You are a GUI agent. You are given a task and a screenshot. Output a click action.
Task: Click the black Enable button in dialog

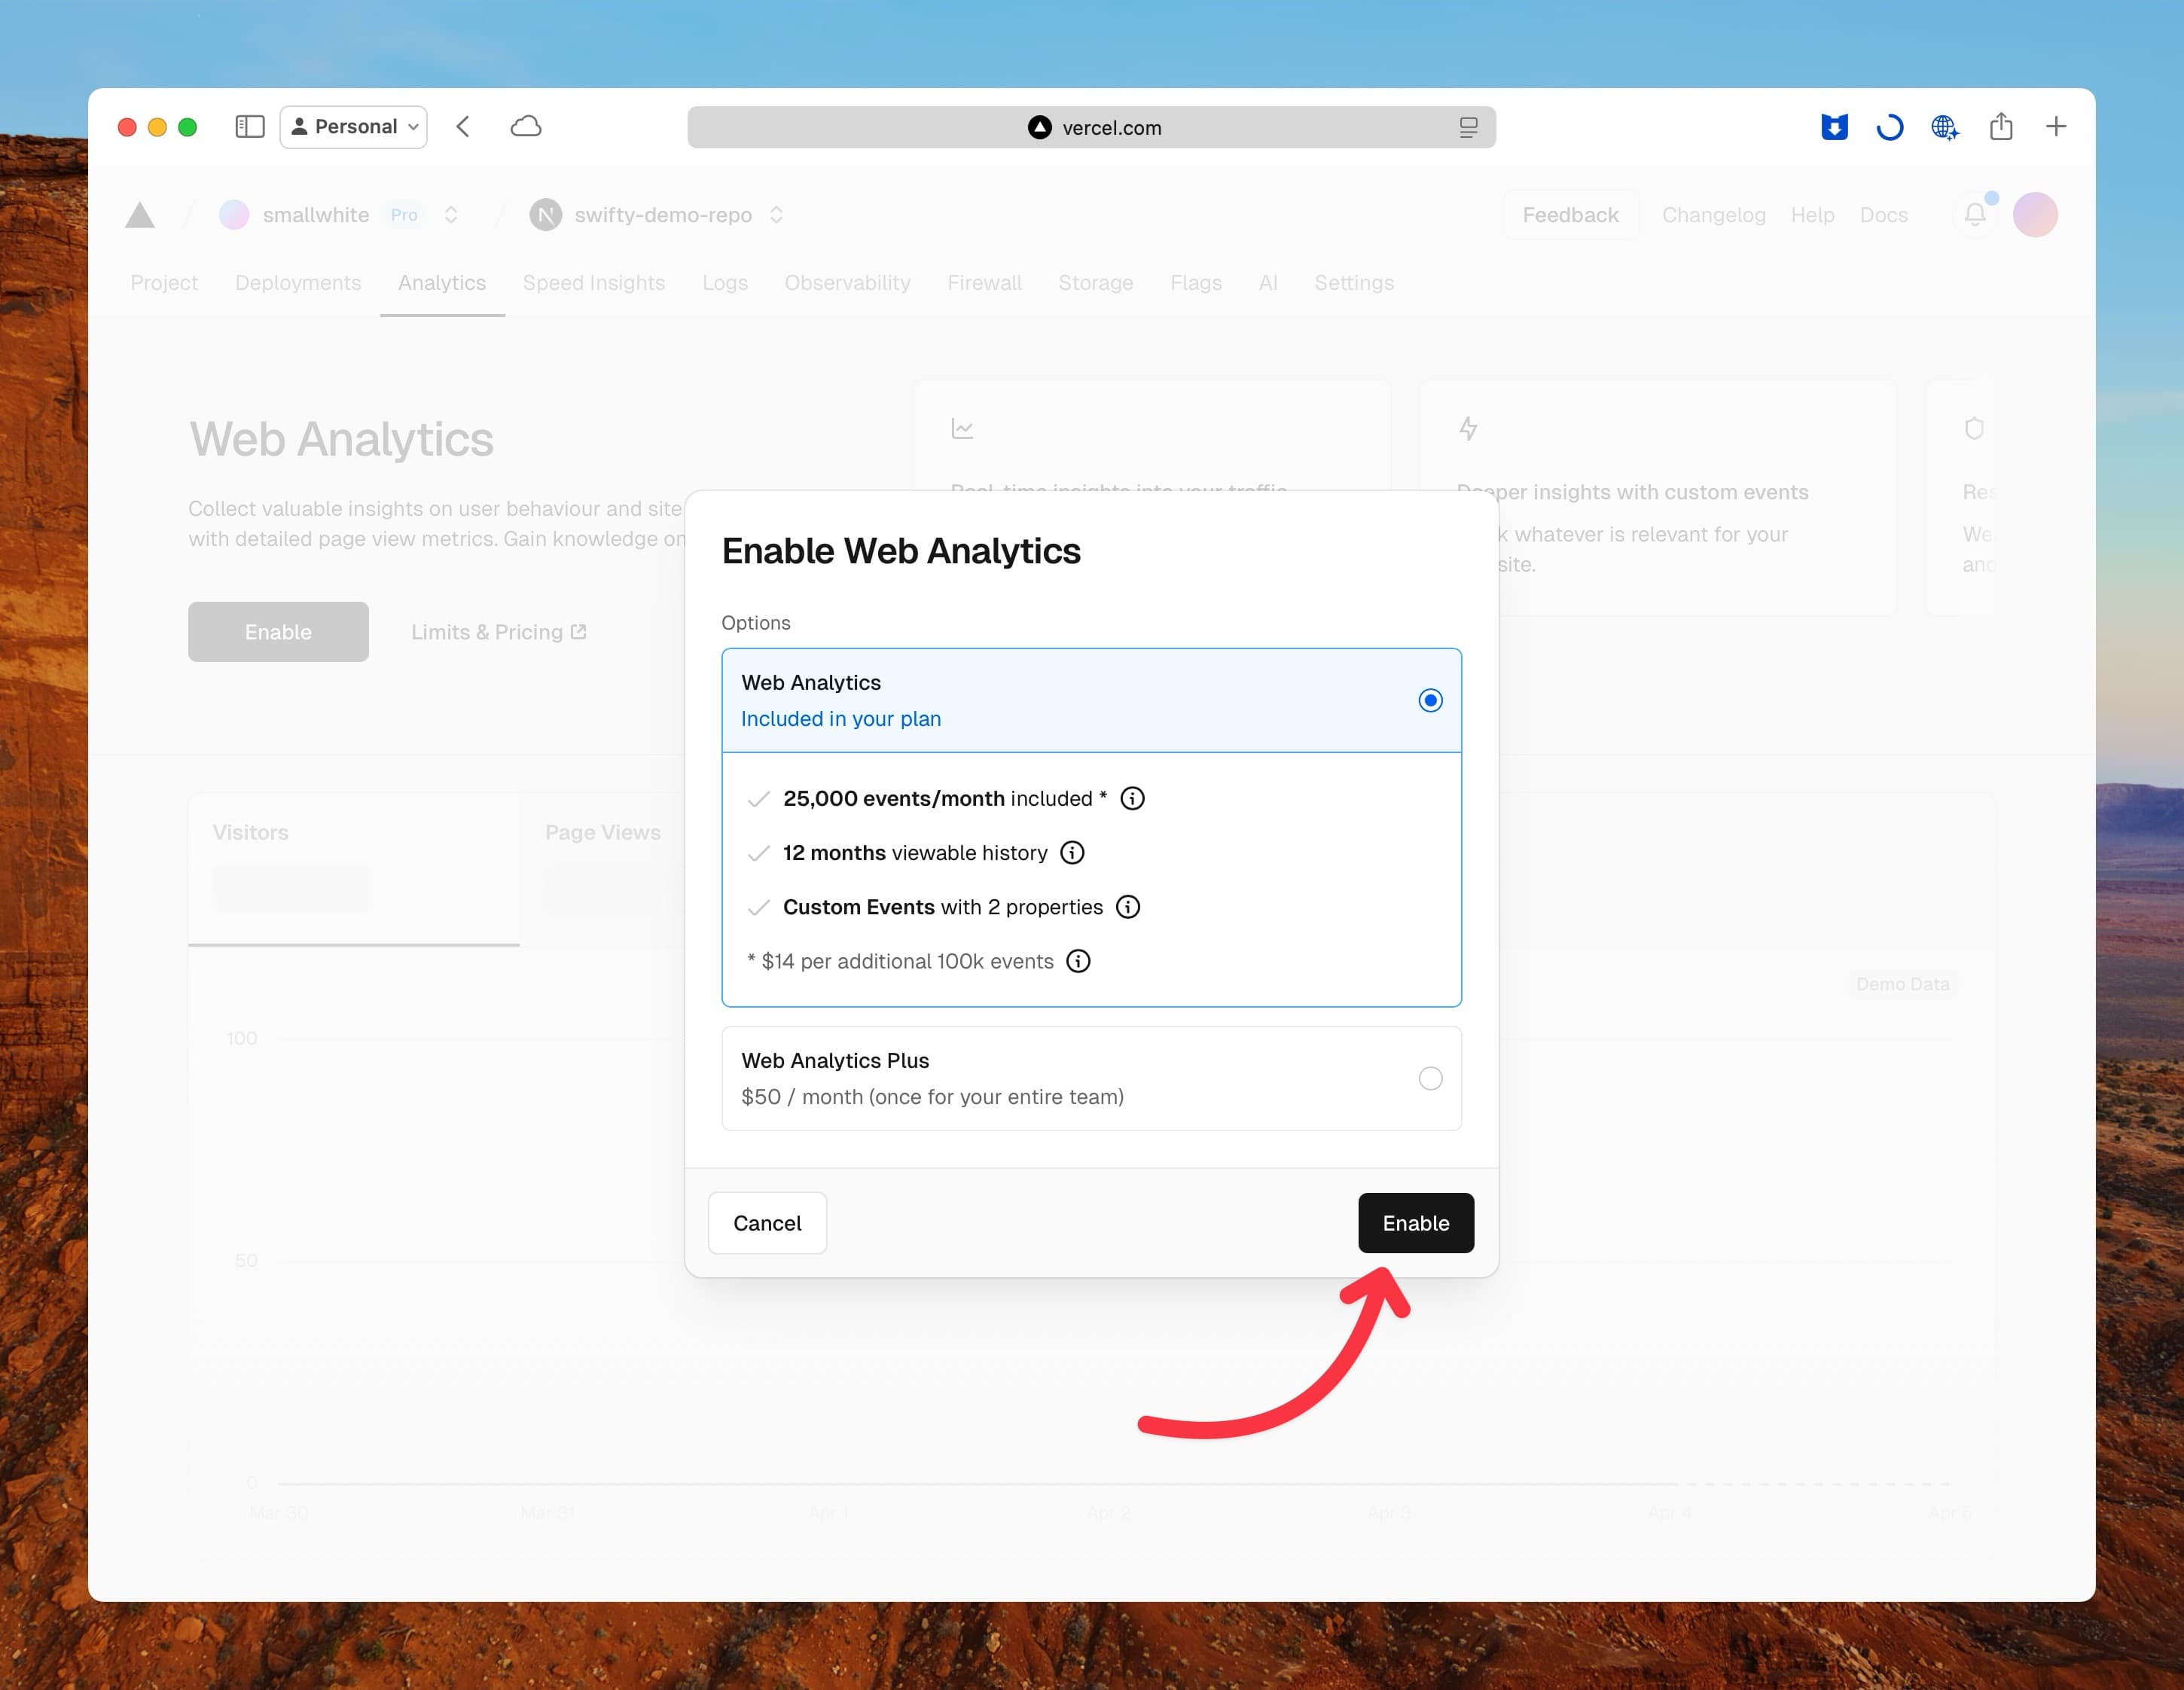click(1416, 1223)
